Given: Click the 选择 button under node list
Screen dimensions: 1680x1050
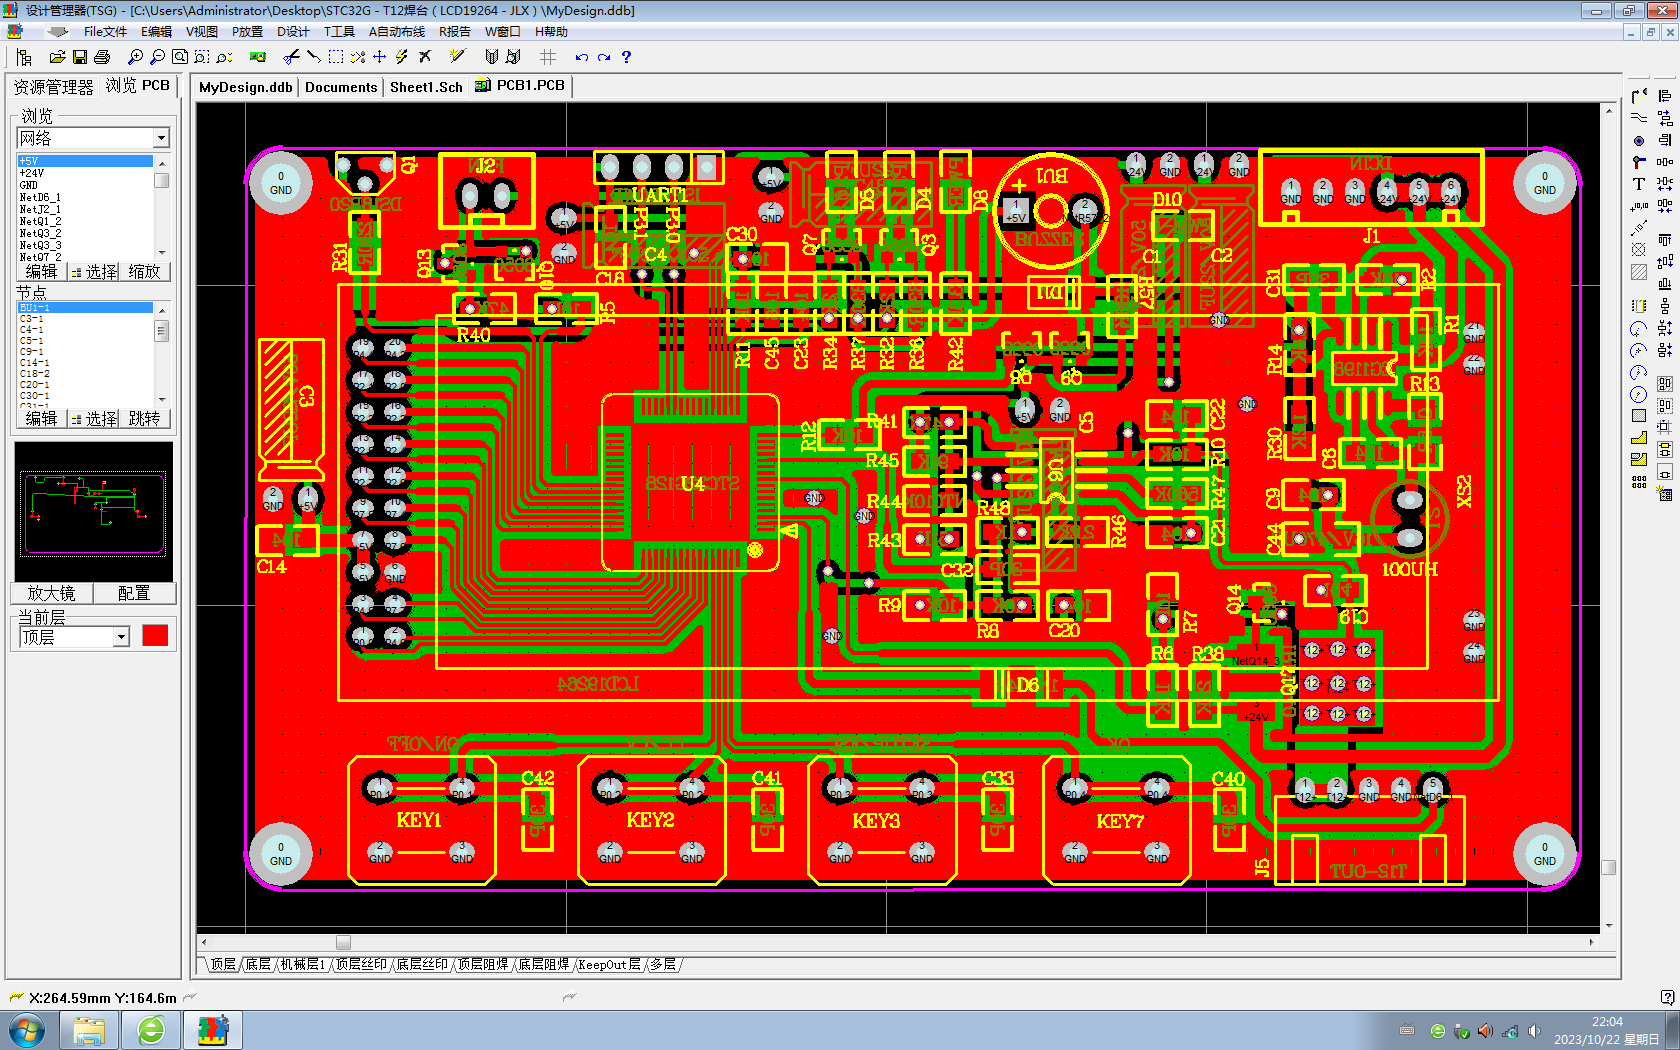Looking at the screenshot, I should tap(94, 418).
